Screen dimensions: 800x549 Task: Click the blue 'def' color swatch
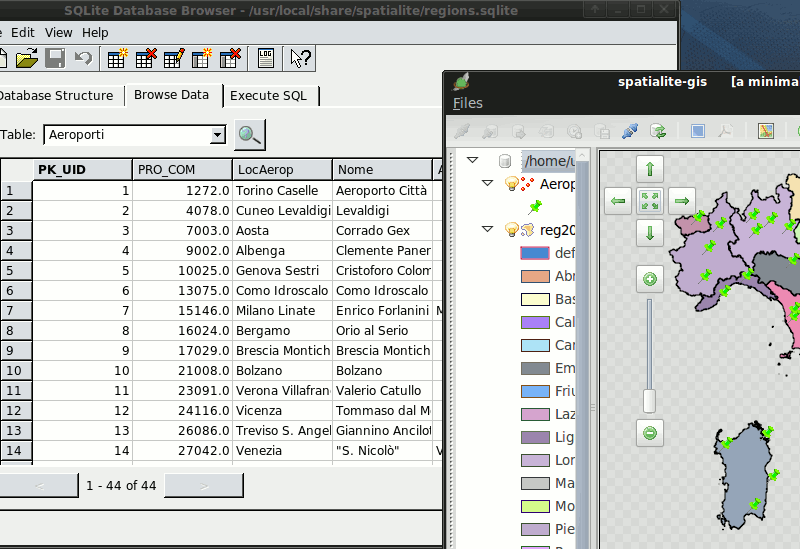(535, 253)
